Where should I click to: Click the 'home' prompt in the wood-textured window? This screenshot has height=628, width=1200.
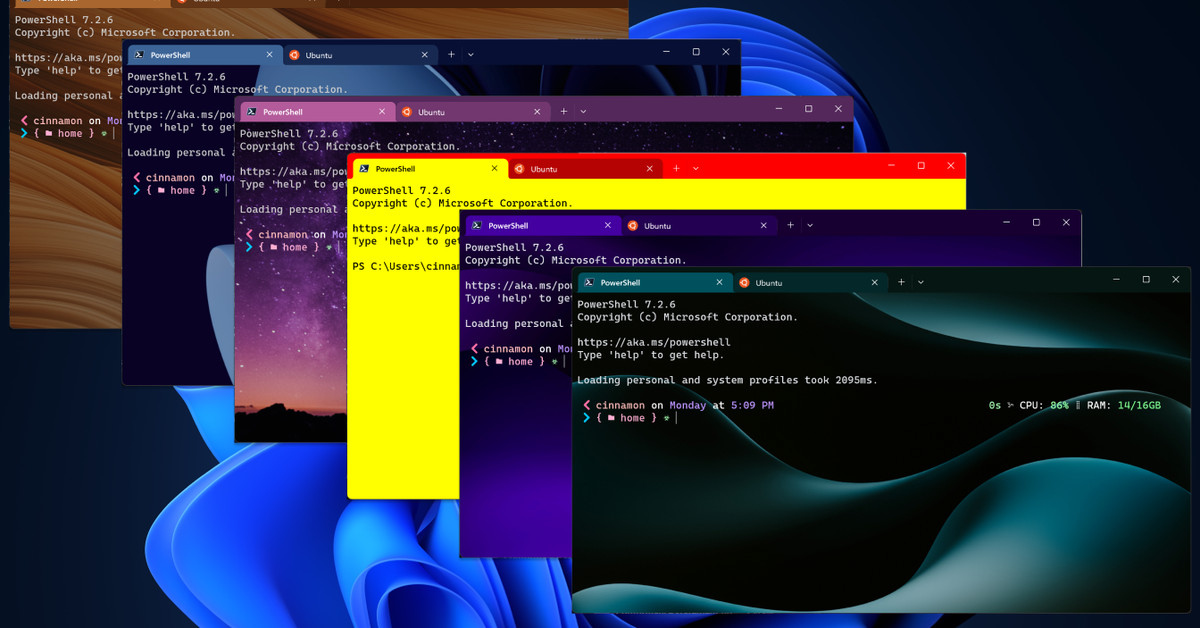coord(70,133)
